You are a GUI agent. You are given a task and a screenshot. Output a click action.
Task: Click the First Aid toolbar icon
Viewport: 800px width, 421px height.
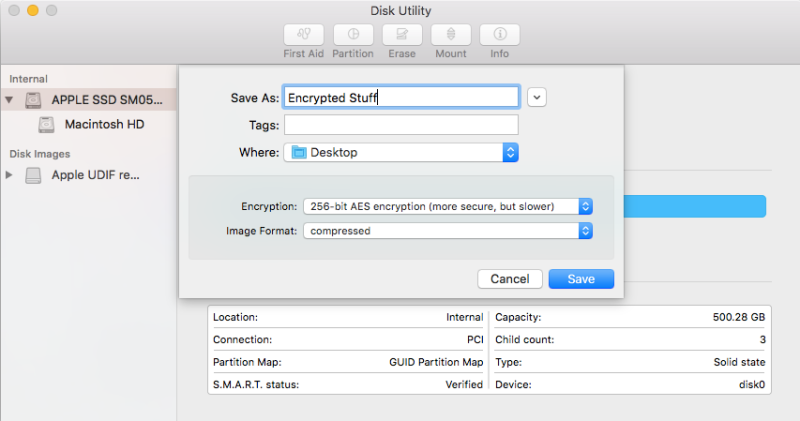pos(303,35)
